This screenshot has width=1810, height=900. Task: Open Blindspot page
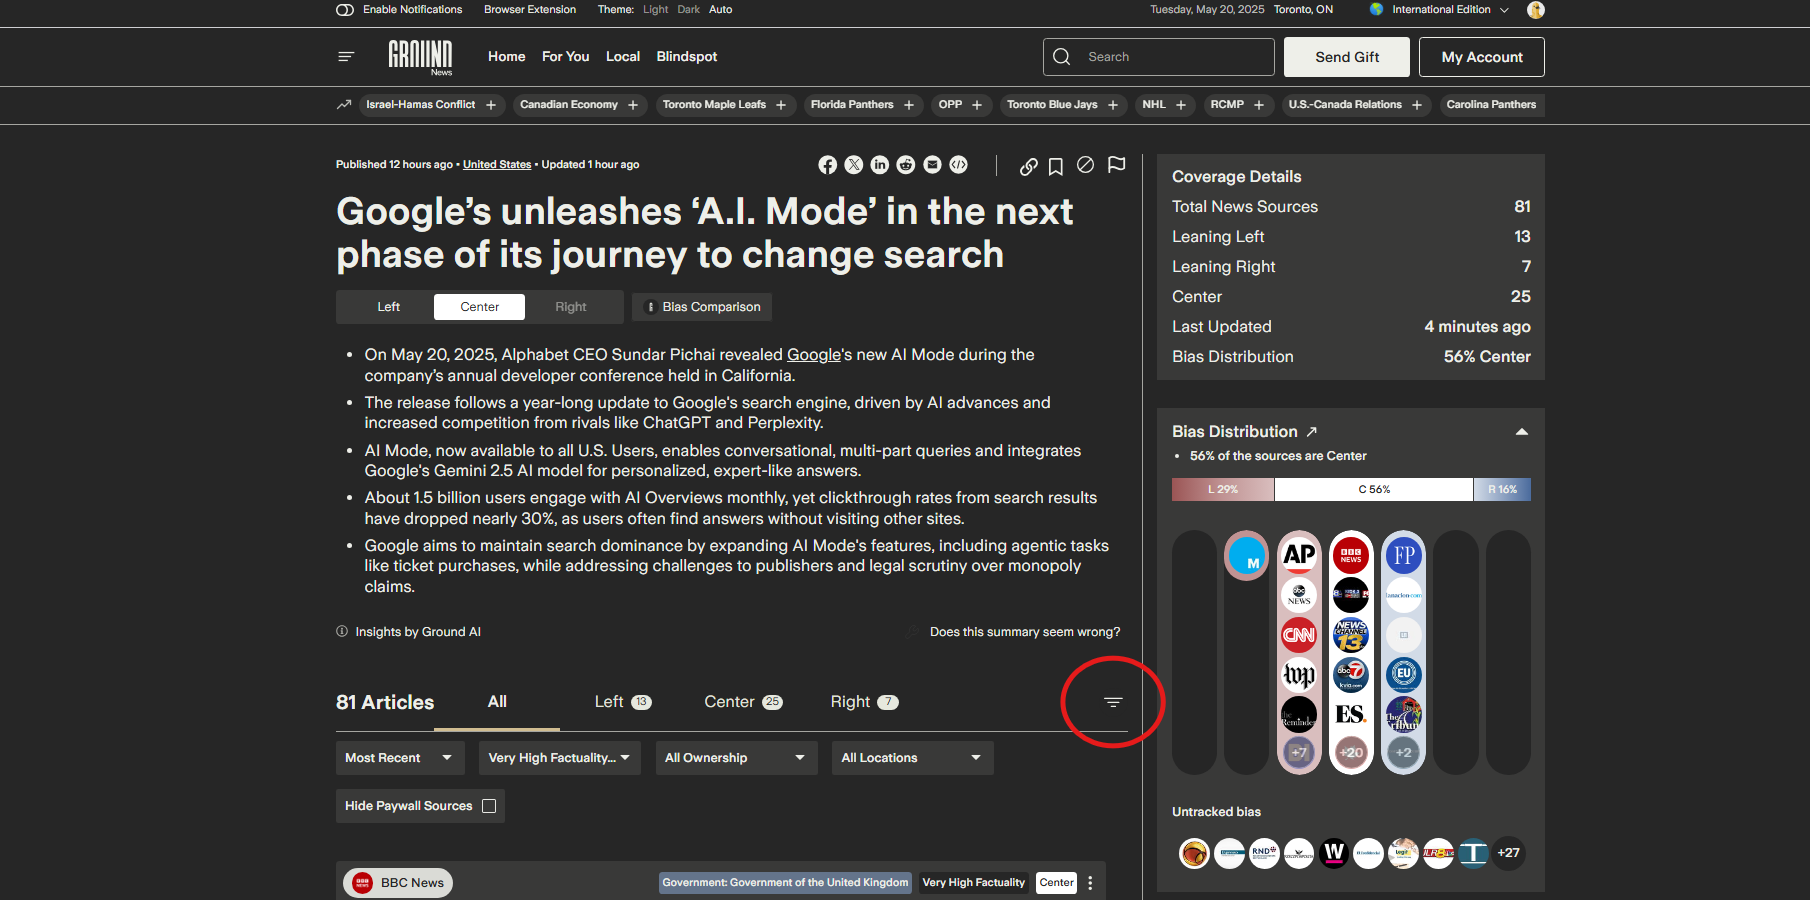pos(687,57)
